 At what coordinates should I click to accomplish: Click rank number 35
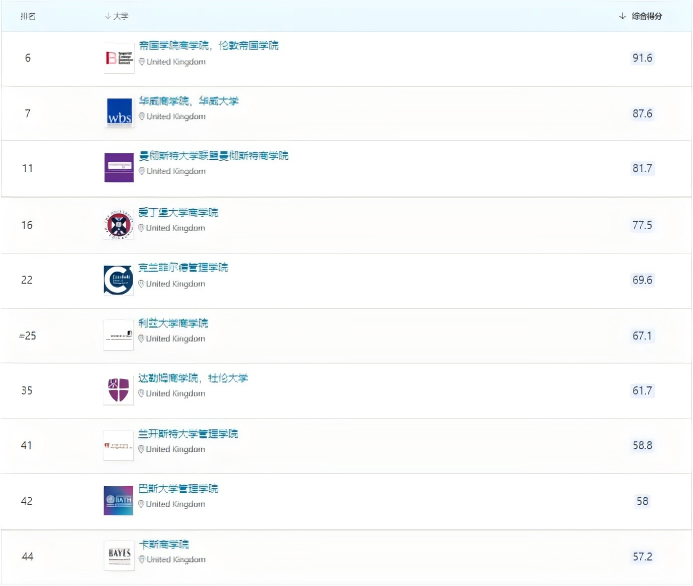click(27, 391)
